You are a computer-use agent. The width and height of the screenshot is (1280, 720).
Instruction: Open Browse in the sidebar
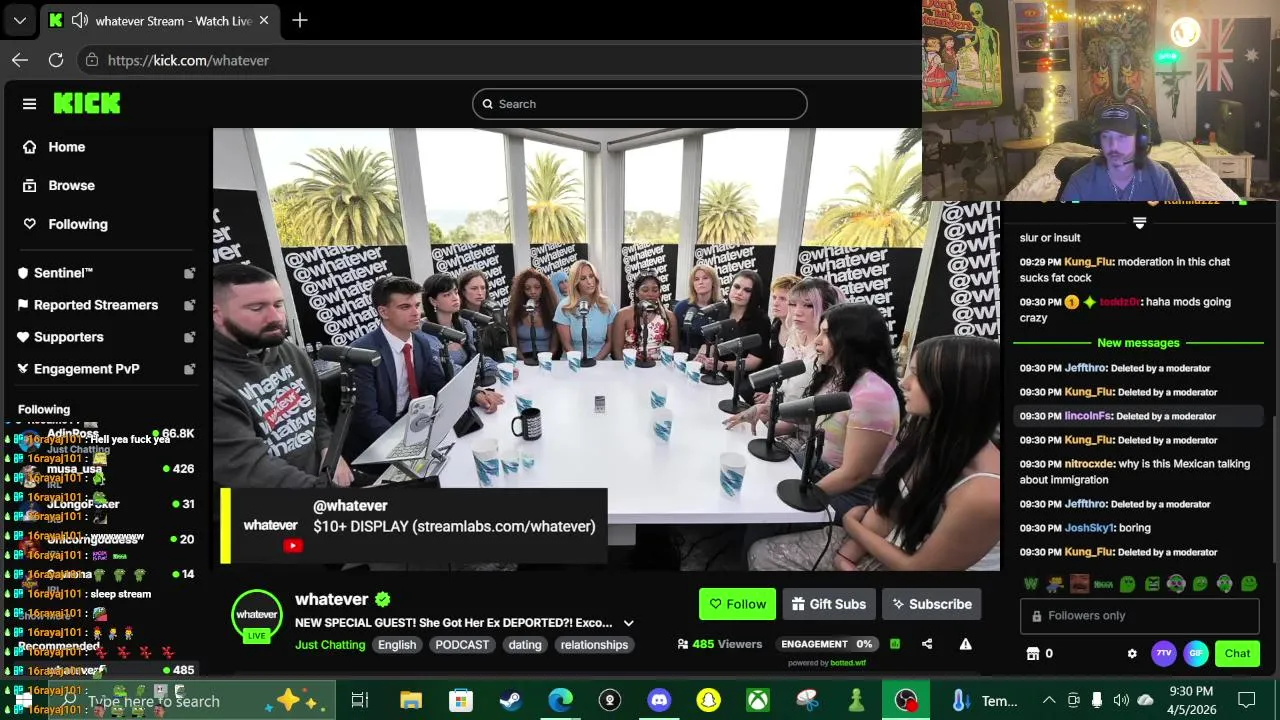[59, 186]
